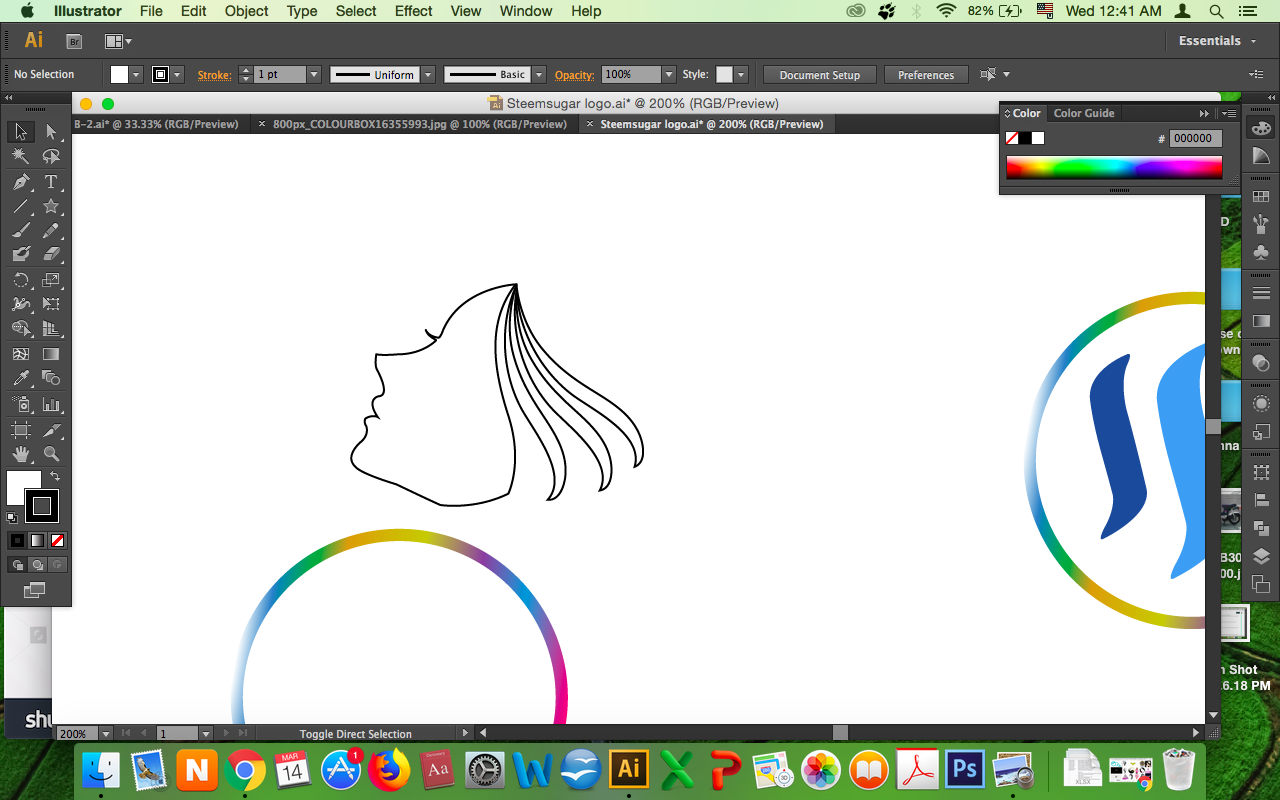Select the Lasso tool

tap(51, 157)
